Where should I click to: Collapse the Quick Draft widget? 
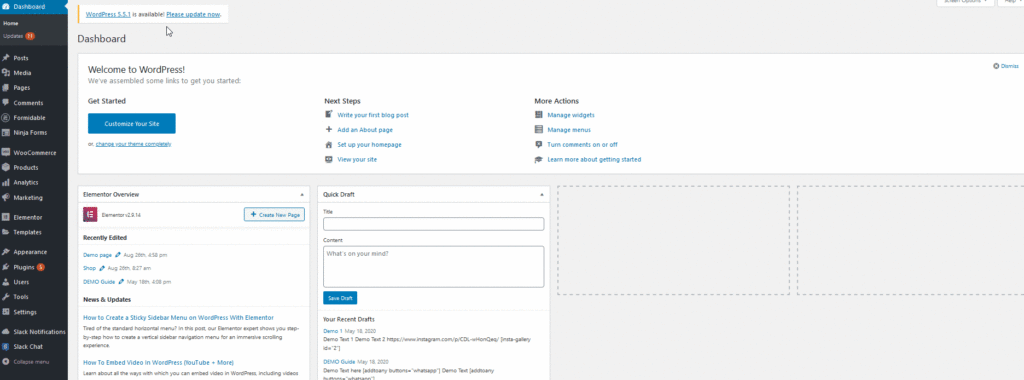point(541,195)
